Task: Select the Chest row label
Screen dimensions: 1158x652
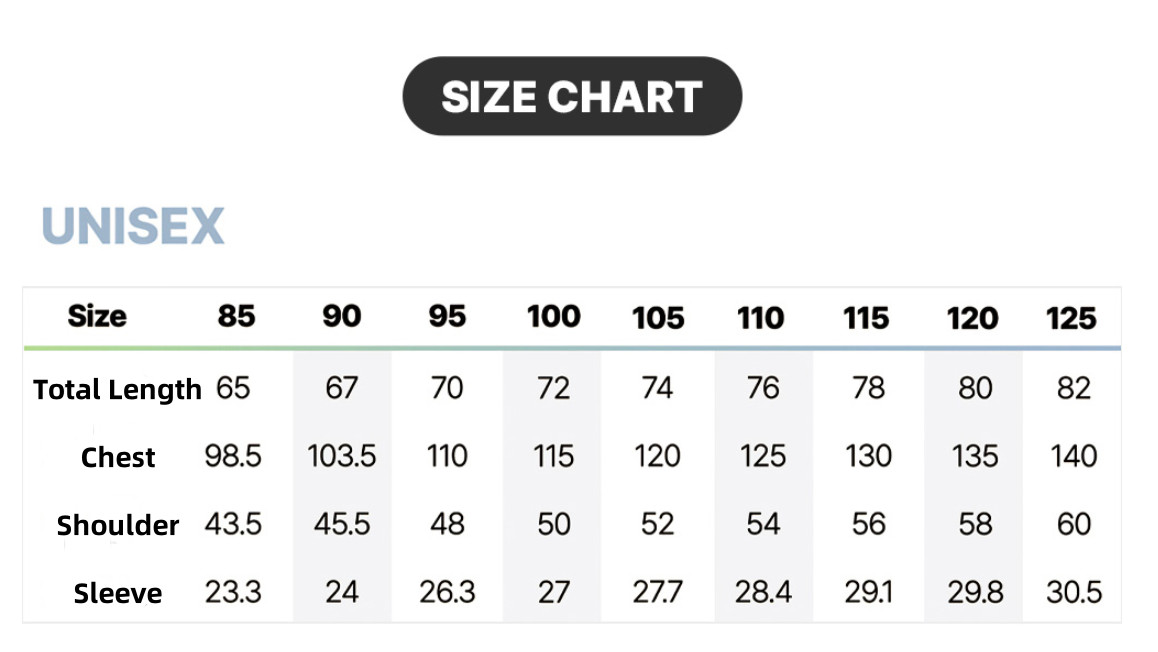Action: click(118, 457)
